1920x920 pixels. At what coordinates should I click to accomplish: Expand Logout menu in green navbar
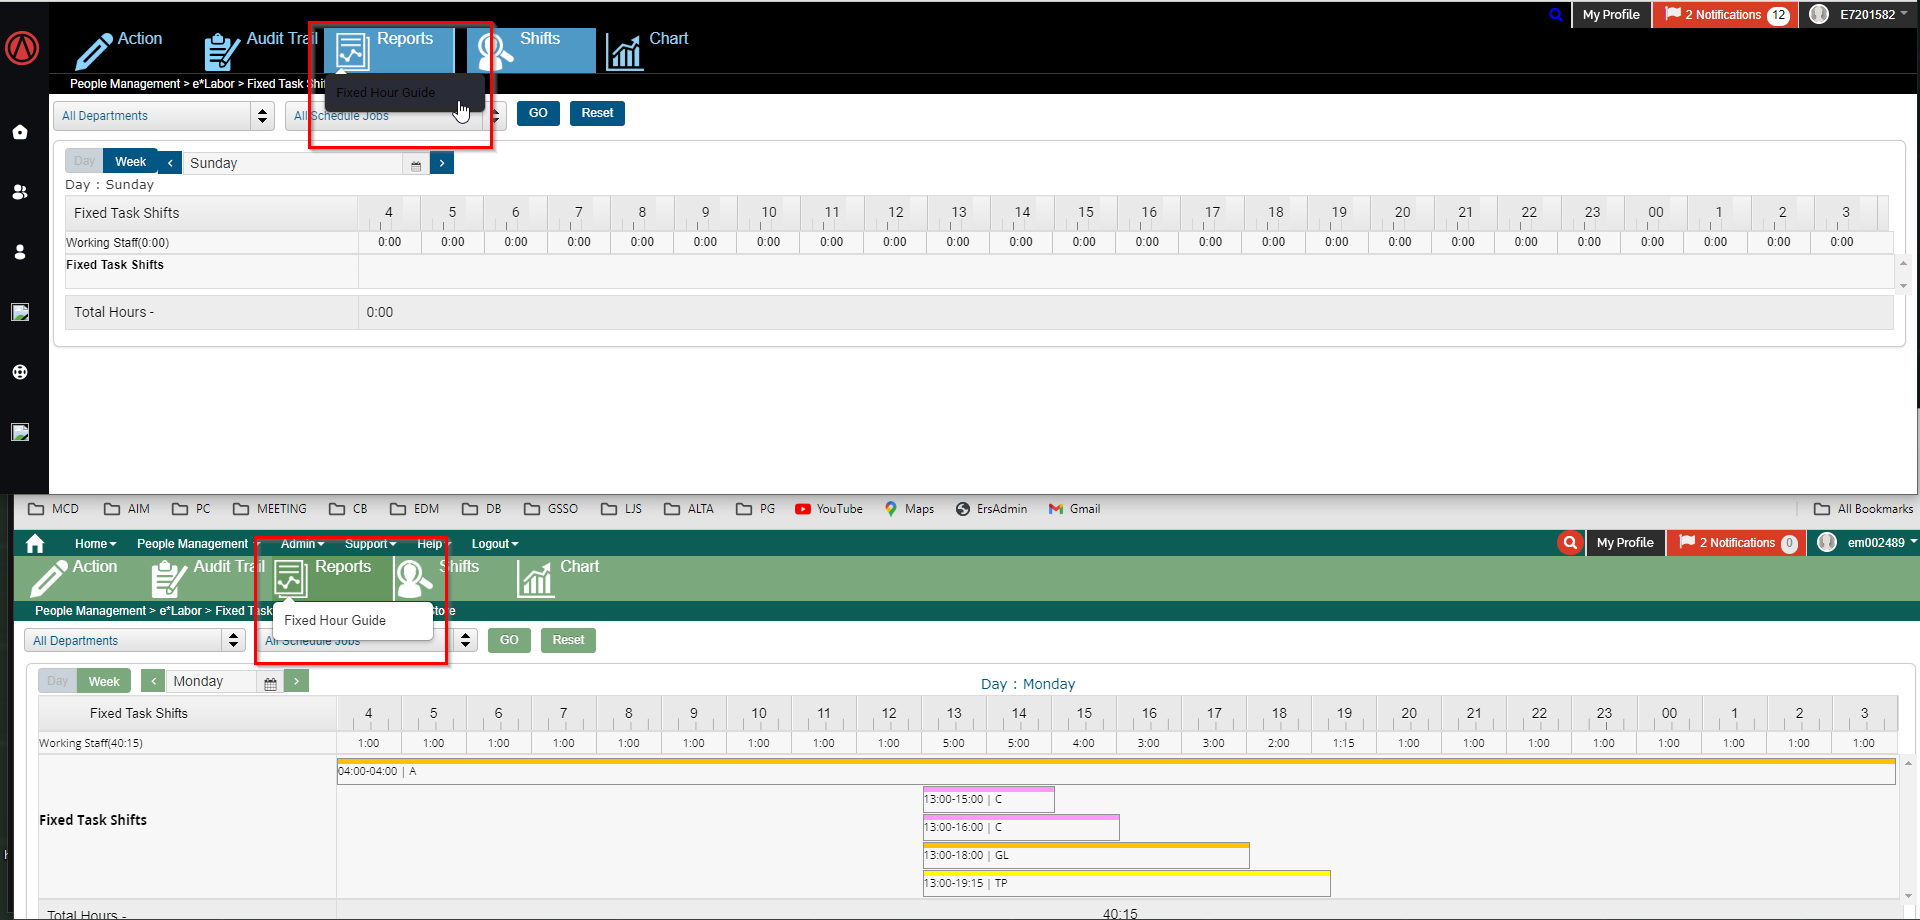495,544
